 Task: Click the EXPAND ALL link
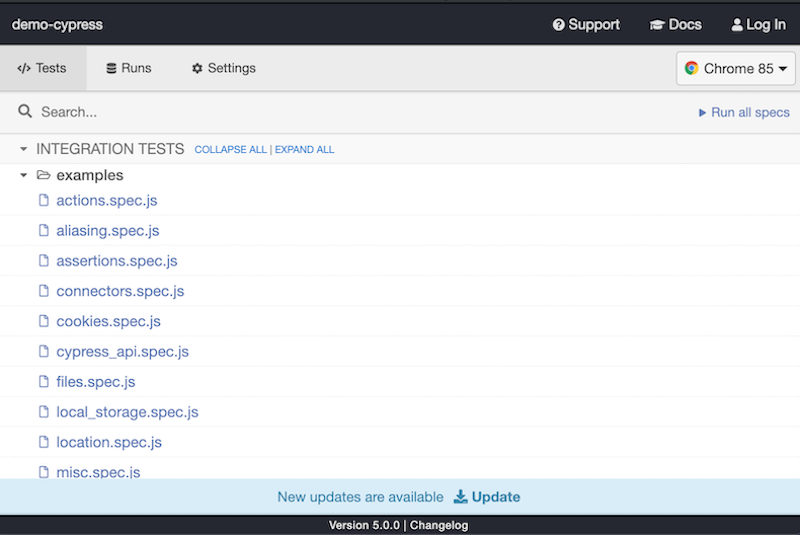click(x=304, y=150)
